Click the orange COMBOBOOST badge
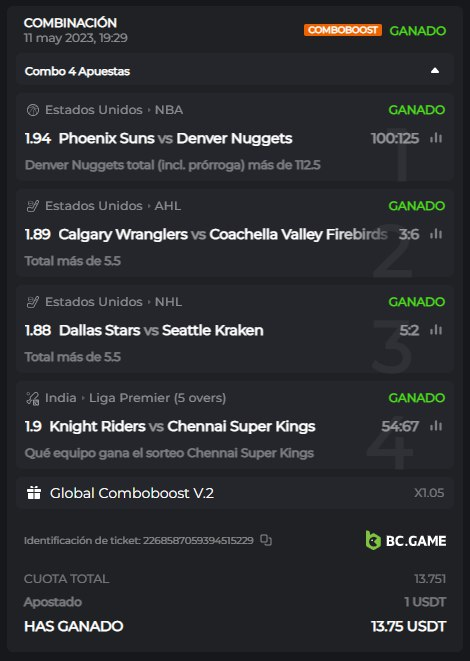The image size is (470, 661). tap(343, 30)
